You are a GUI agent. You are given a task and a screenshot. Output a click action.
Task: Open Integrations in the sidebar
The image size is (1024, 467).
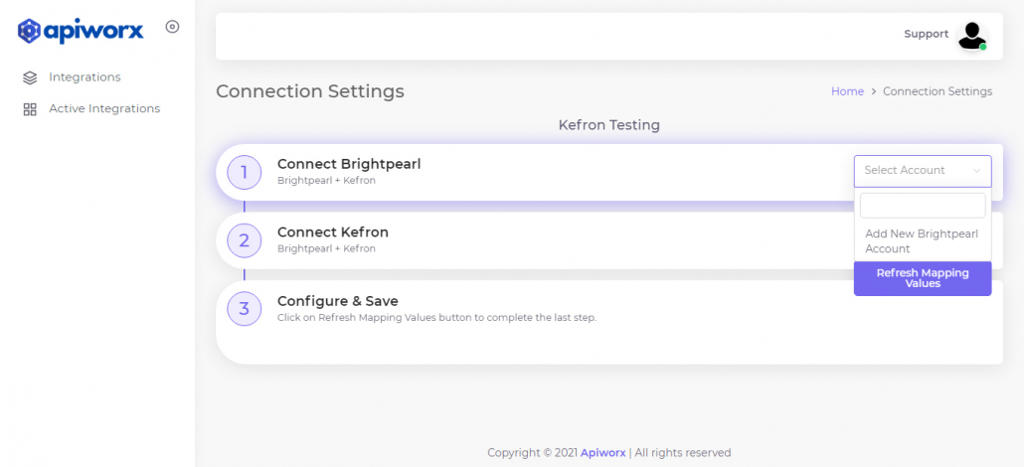(85, 77)
